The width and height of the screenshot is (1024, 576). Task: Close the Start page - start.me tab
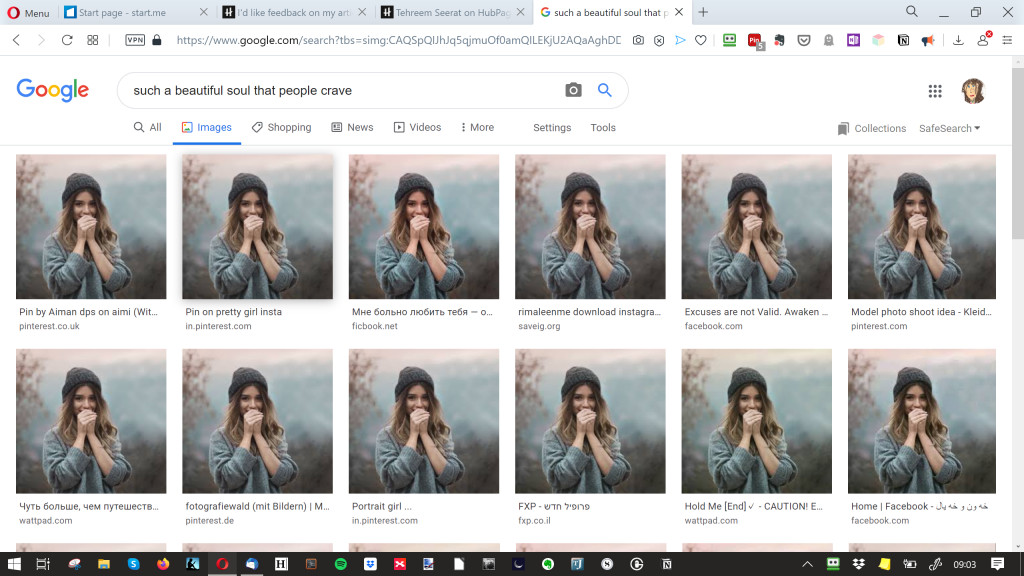coord(203,12)
